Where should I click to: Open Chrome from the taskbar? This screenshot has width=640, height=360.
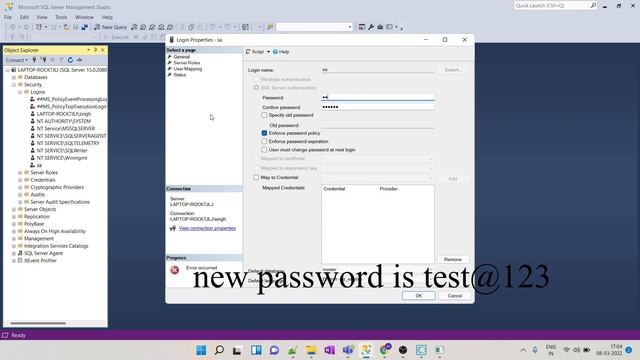(x=384, y=350)
